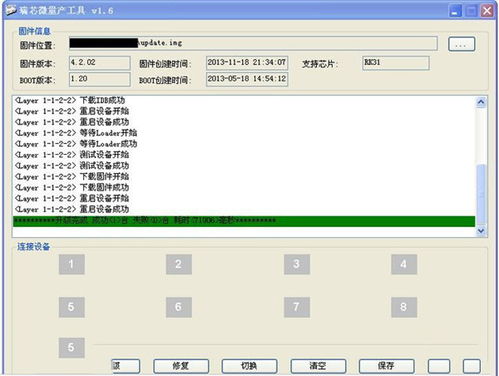
Task: Click firmware creation time 2013-11-18 21:34:07
Action: [x=247, y=63]
